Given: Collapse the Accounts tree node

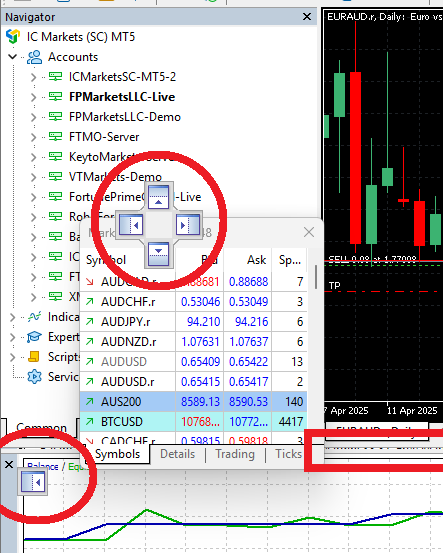Looking at the screenshot, I should pyautogui.click(x=13, y=56).
